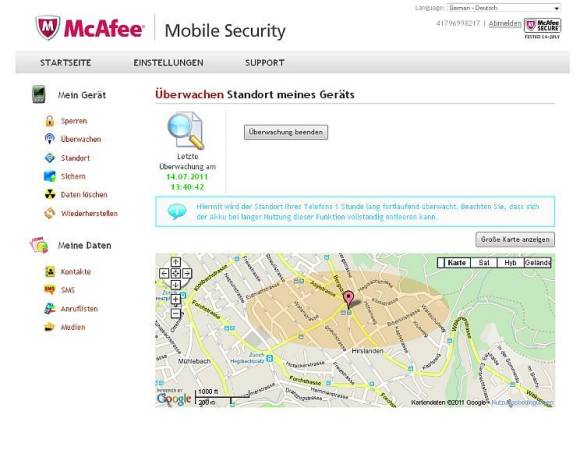The height and width of the screenshot is (468, 580).
Task: Click the Sichern backup icon
Action: coord(50,176)
